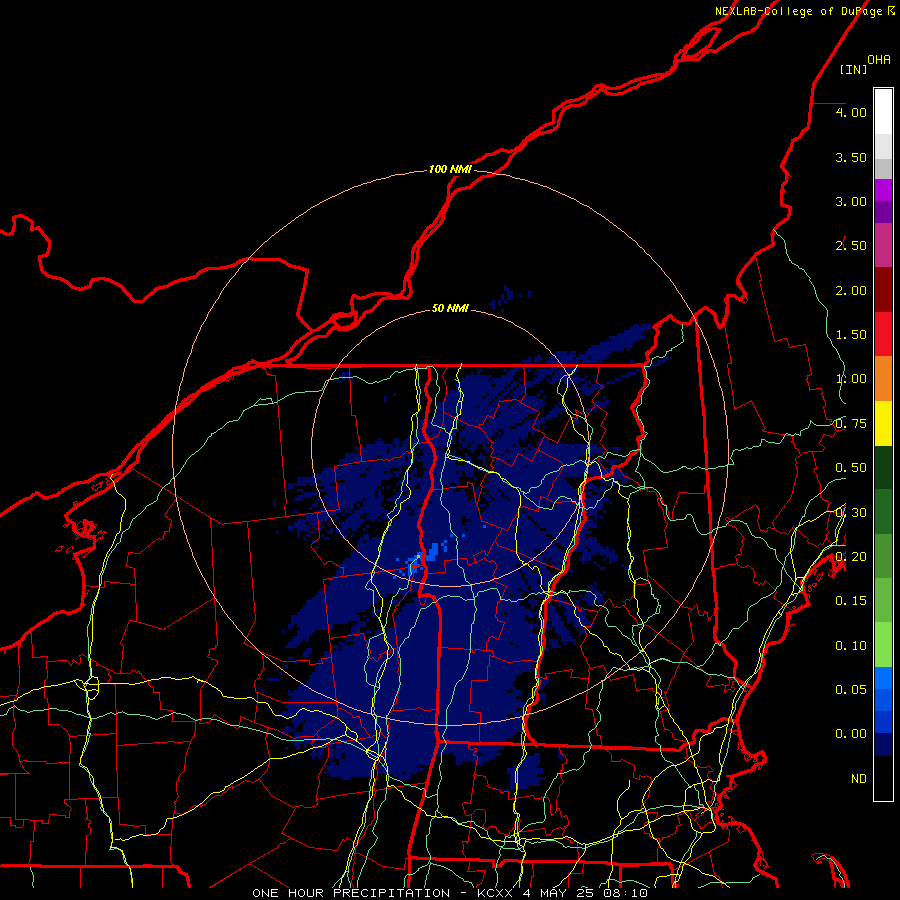Screen dimensions: 900x900
Task: Click the KCXX radar site identifier
Action: point(495,893)
